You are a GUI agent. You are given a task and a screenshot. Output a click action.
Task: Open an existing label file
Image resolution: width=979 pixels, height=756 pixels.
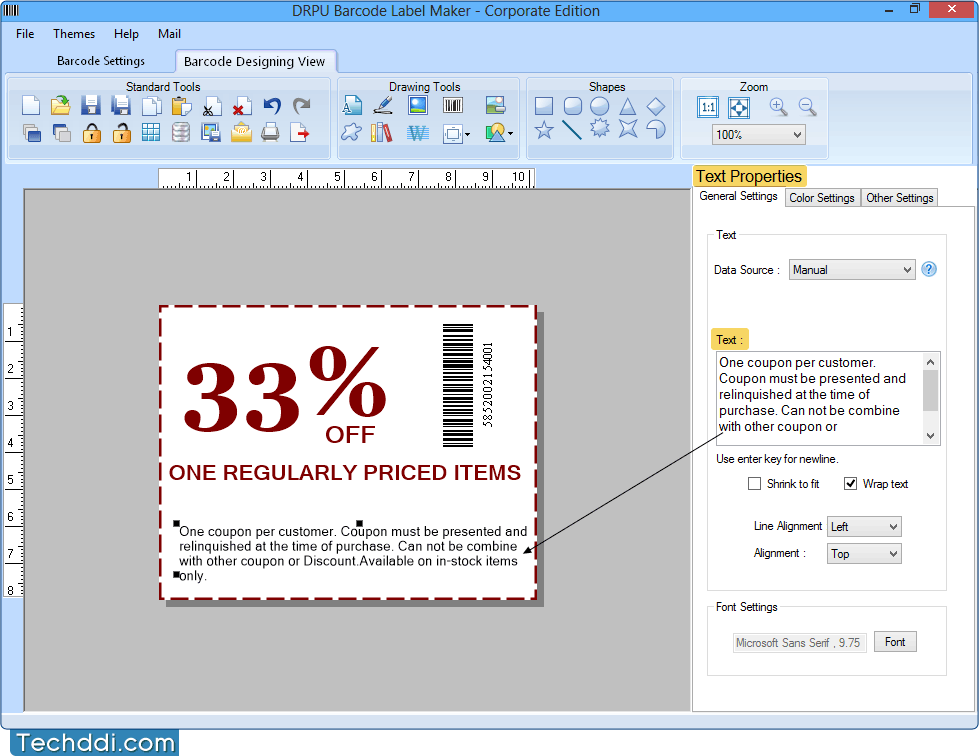(61, 106)
